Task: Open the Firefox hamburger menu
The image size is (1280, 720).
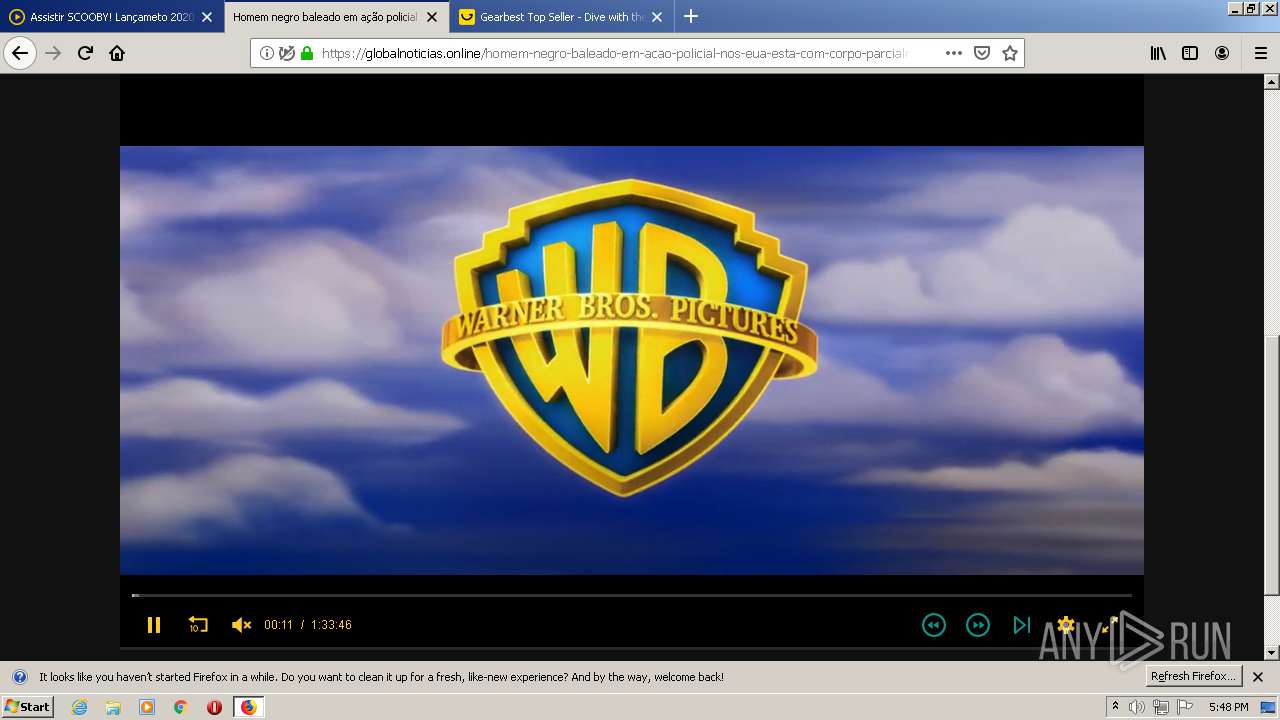Action: click(1260, 53)
